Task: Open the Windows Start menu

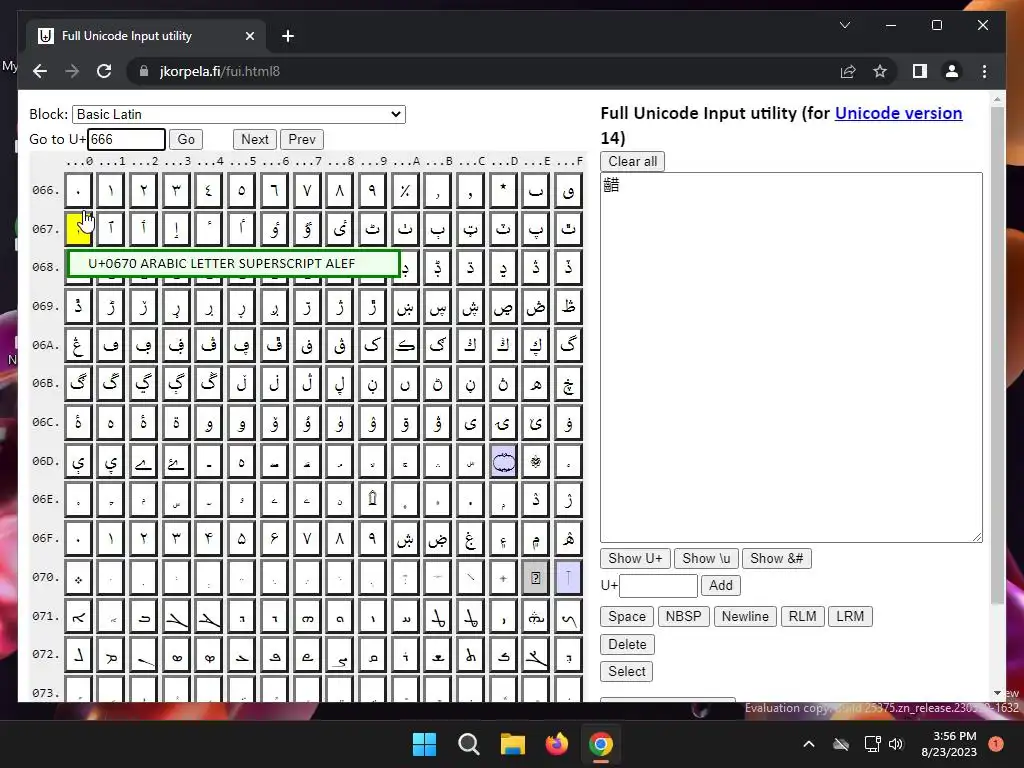Action: pyautogui.click(x=424, y=744)
